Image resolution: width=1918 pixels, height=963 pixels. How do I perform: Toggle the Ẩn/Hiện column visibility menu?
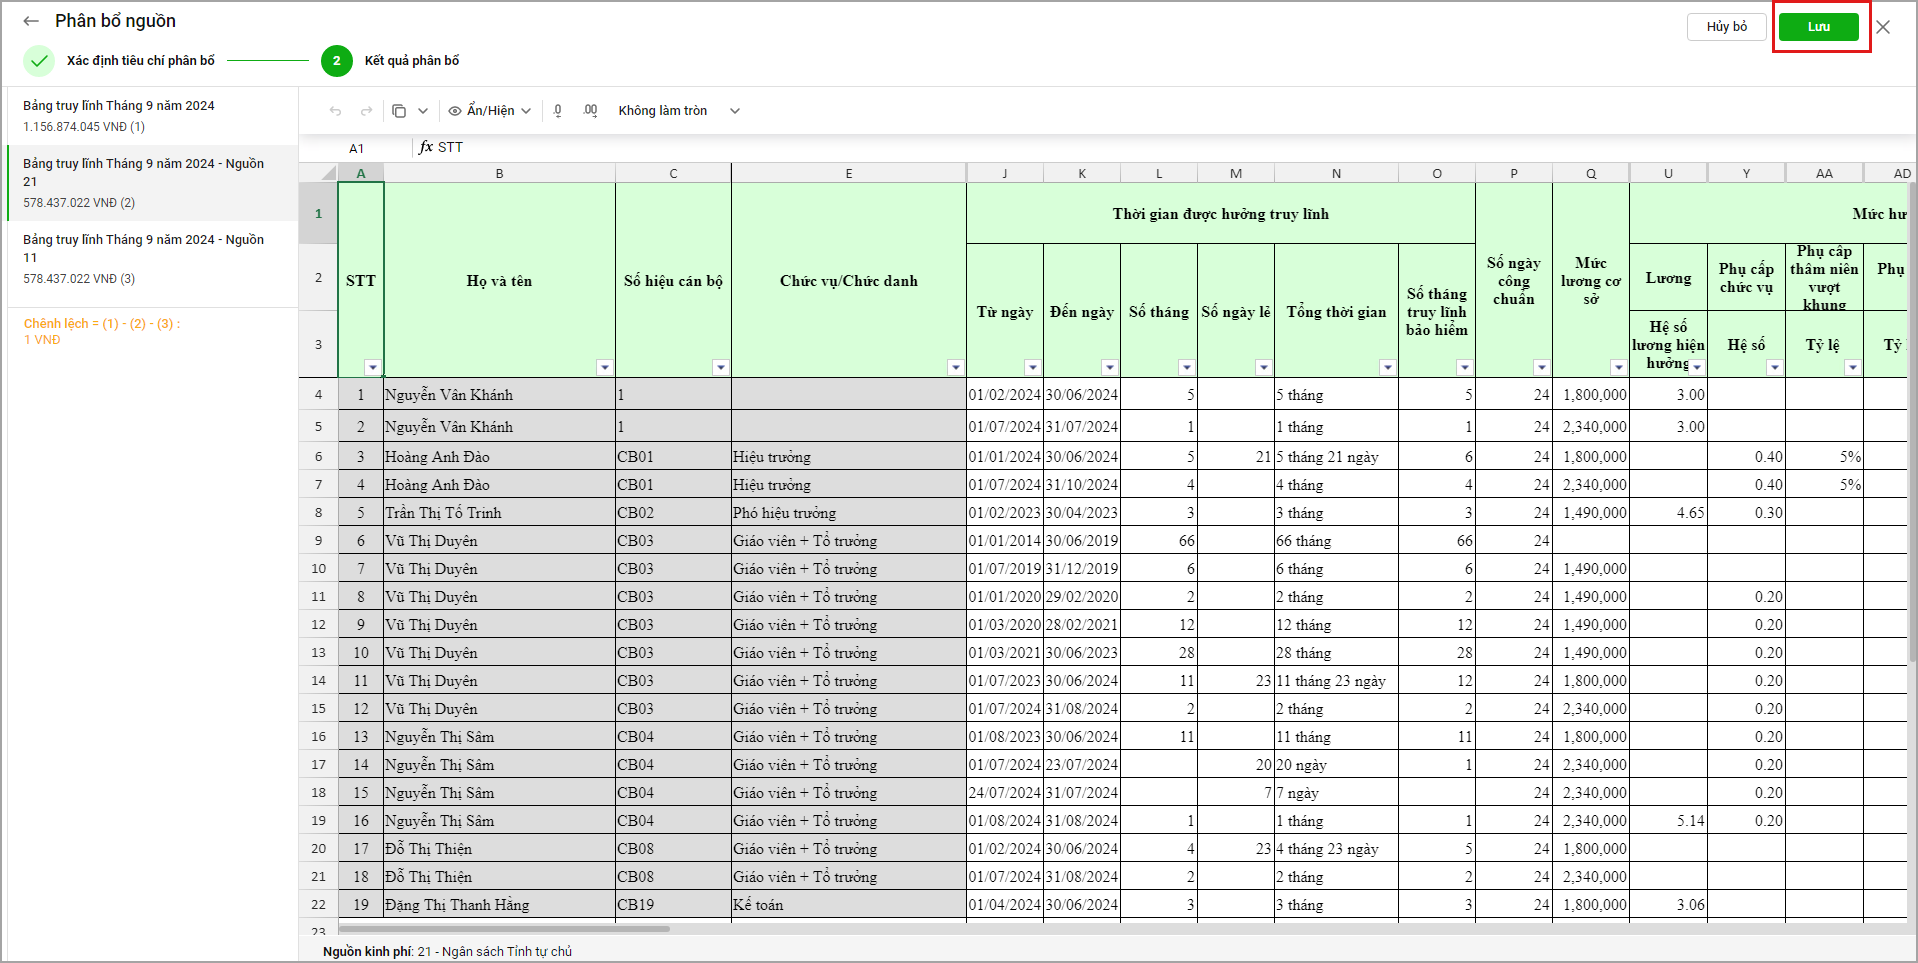(x=489, y=111)
